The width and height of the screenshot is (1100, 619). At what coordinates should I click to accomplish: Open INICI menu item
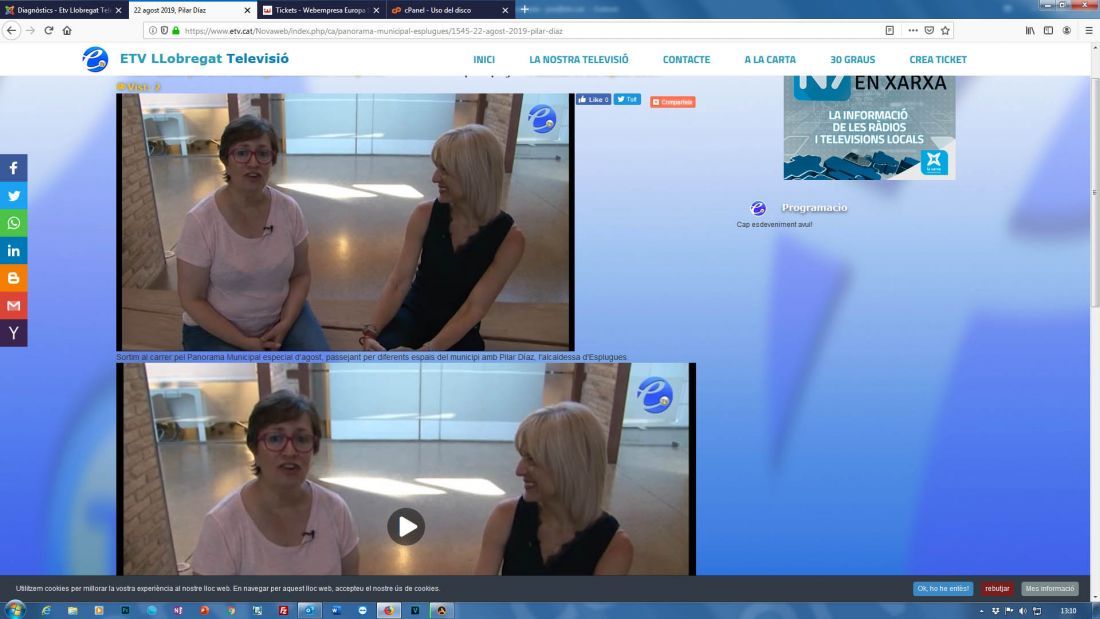[x=484, y=60]
